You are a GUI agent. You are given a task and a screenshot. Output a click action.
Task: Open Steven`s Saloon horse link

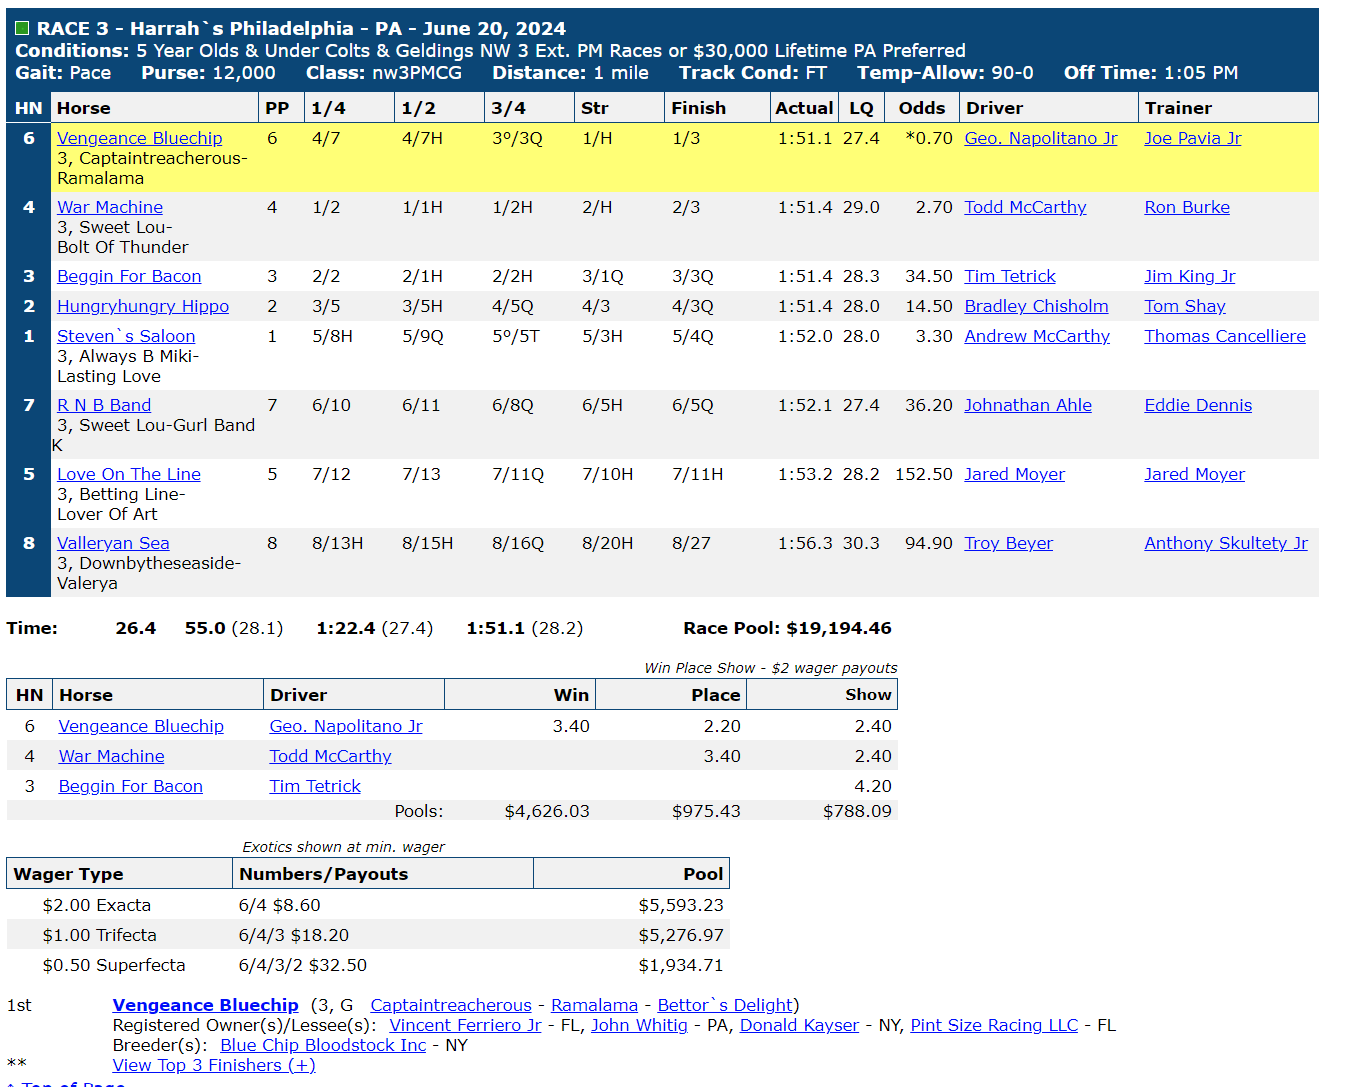pyautogui.click(x=126, y=336)
